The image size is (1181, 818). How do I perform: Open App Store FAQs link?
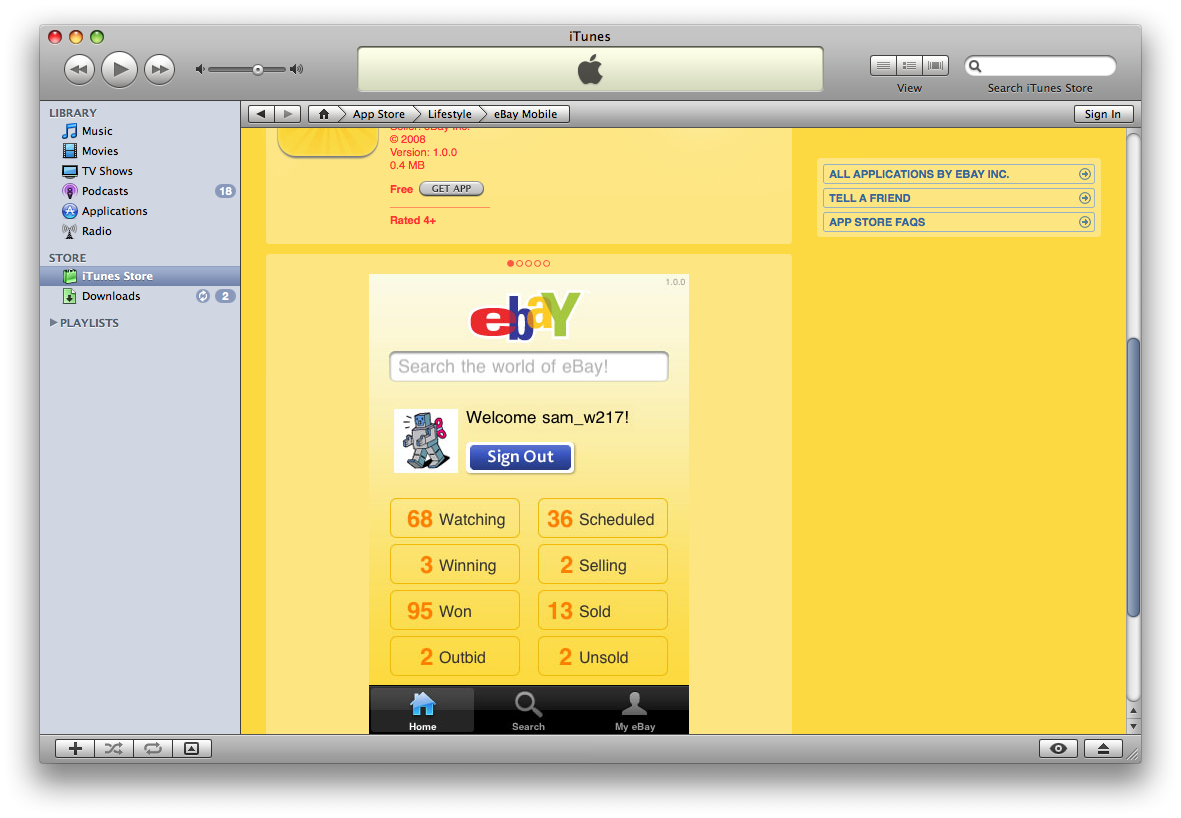pos(958,222)
